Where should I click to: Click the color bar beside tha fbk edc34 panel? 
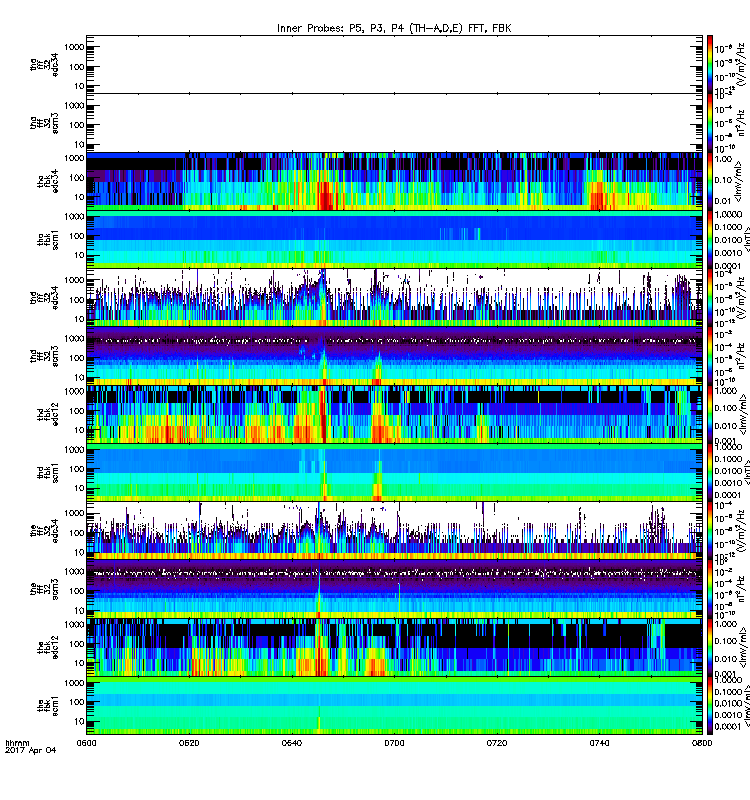(710, 181)
